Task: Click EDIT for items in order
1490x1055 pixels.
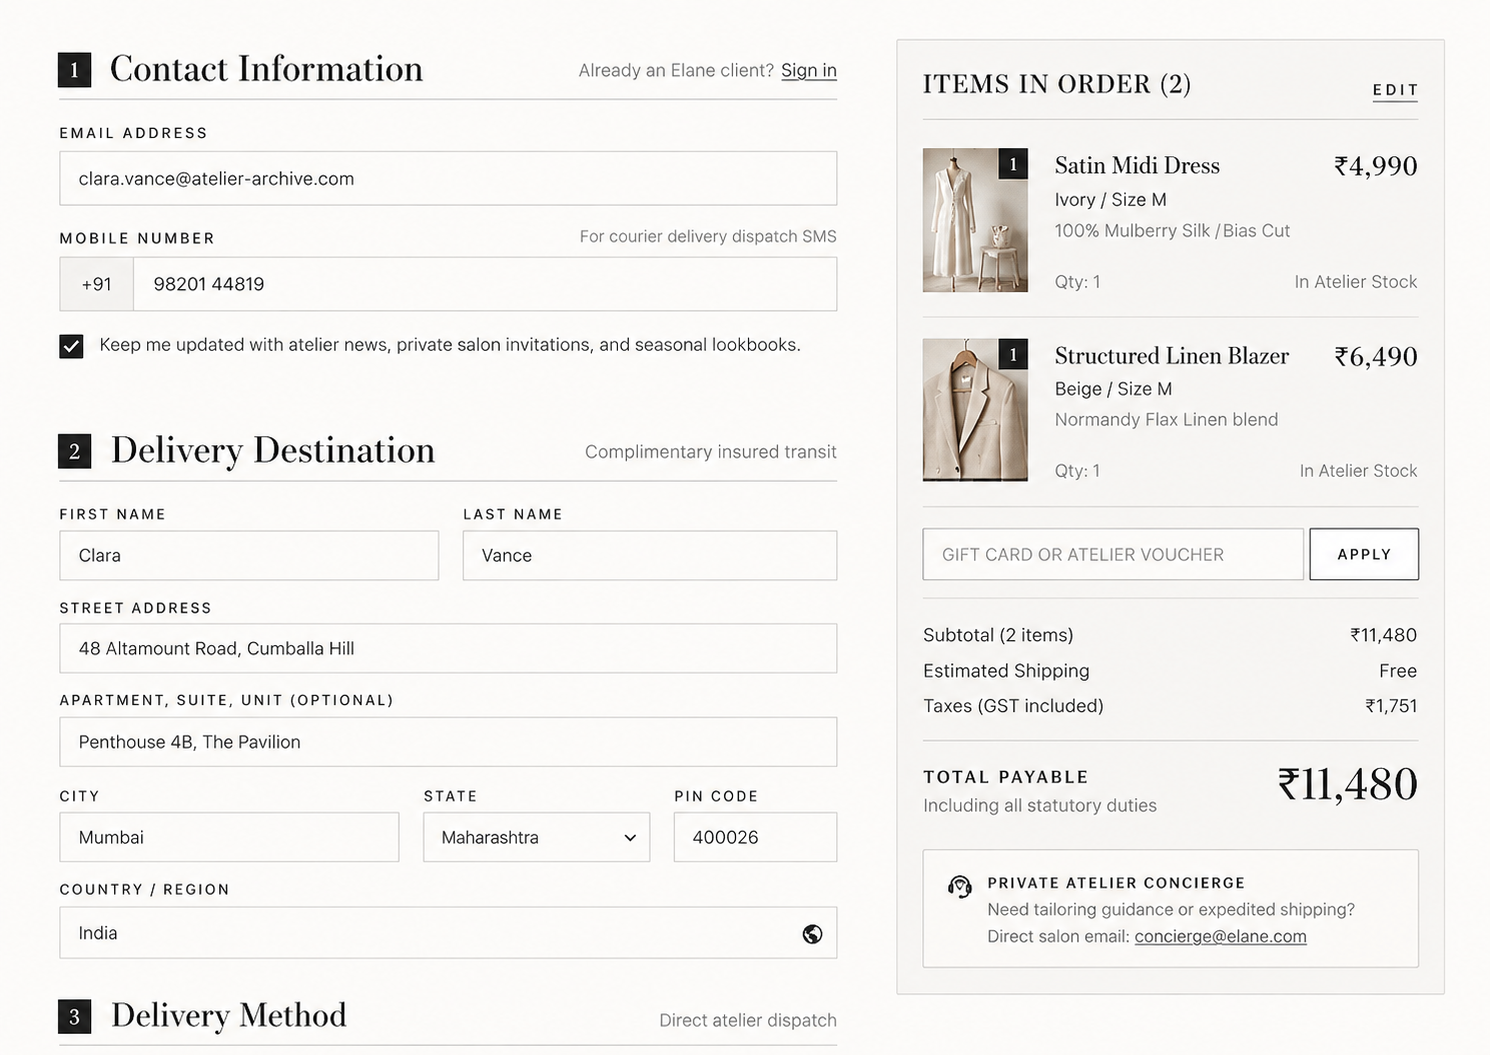Action: point(1395,90)
